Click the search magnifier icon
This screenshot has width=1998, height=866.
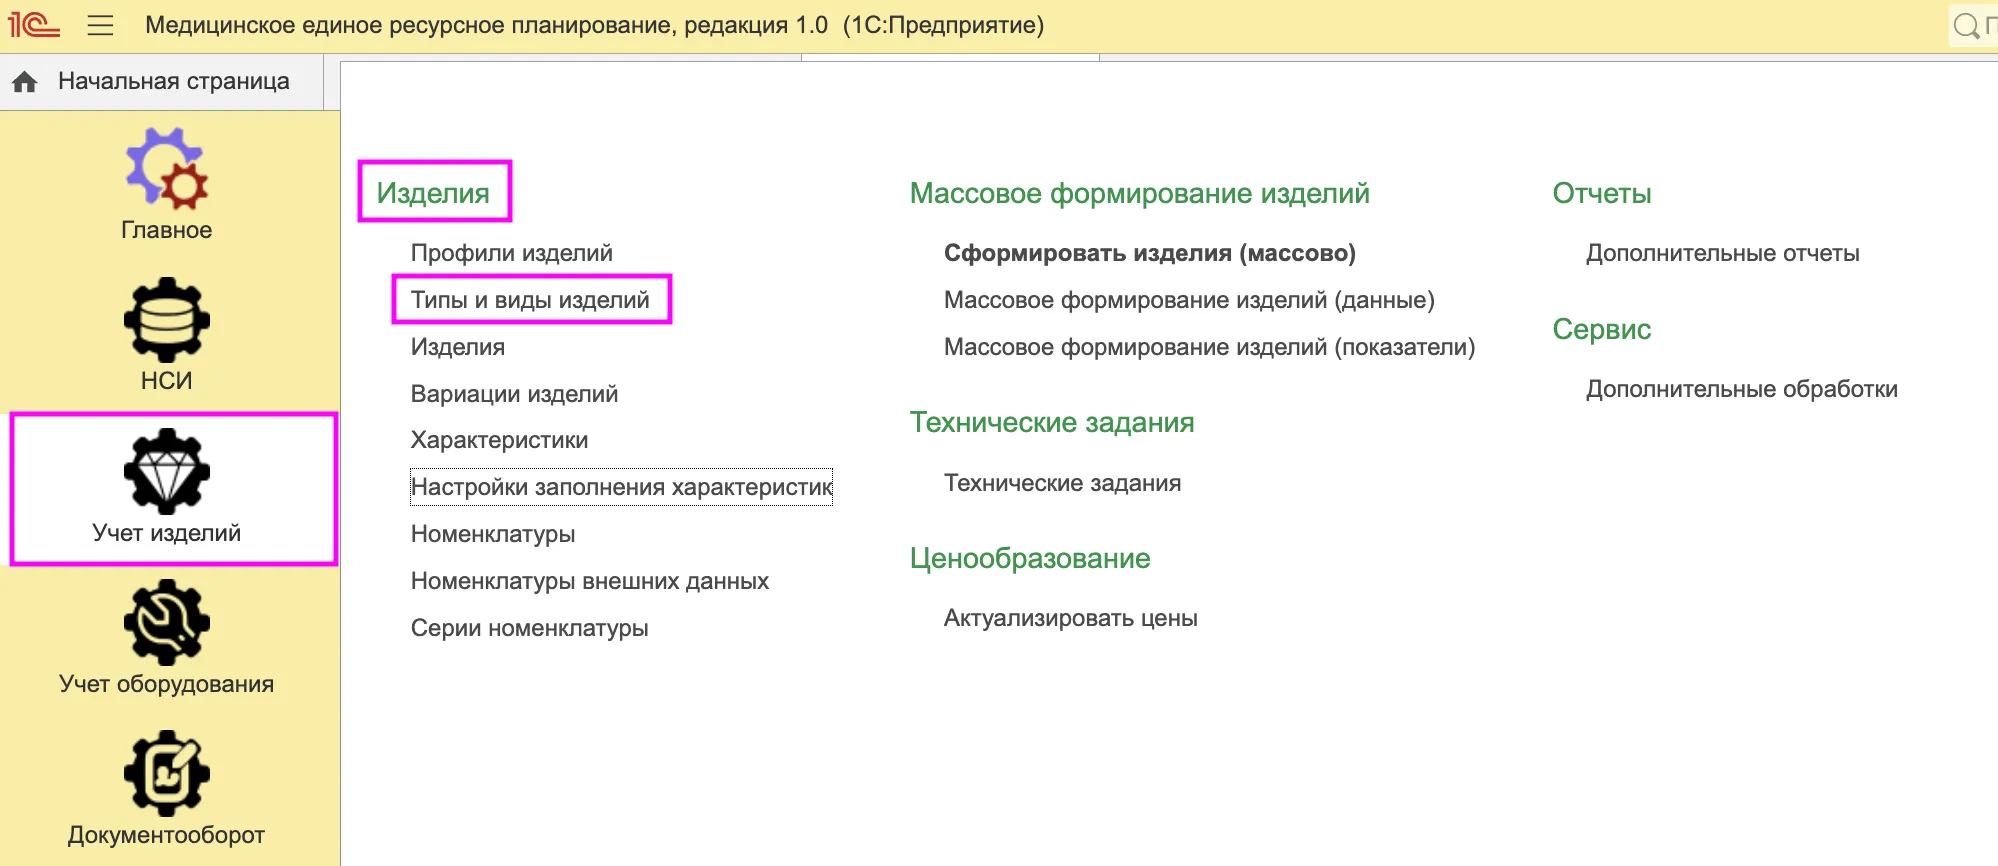[x=1966, y=26]
